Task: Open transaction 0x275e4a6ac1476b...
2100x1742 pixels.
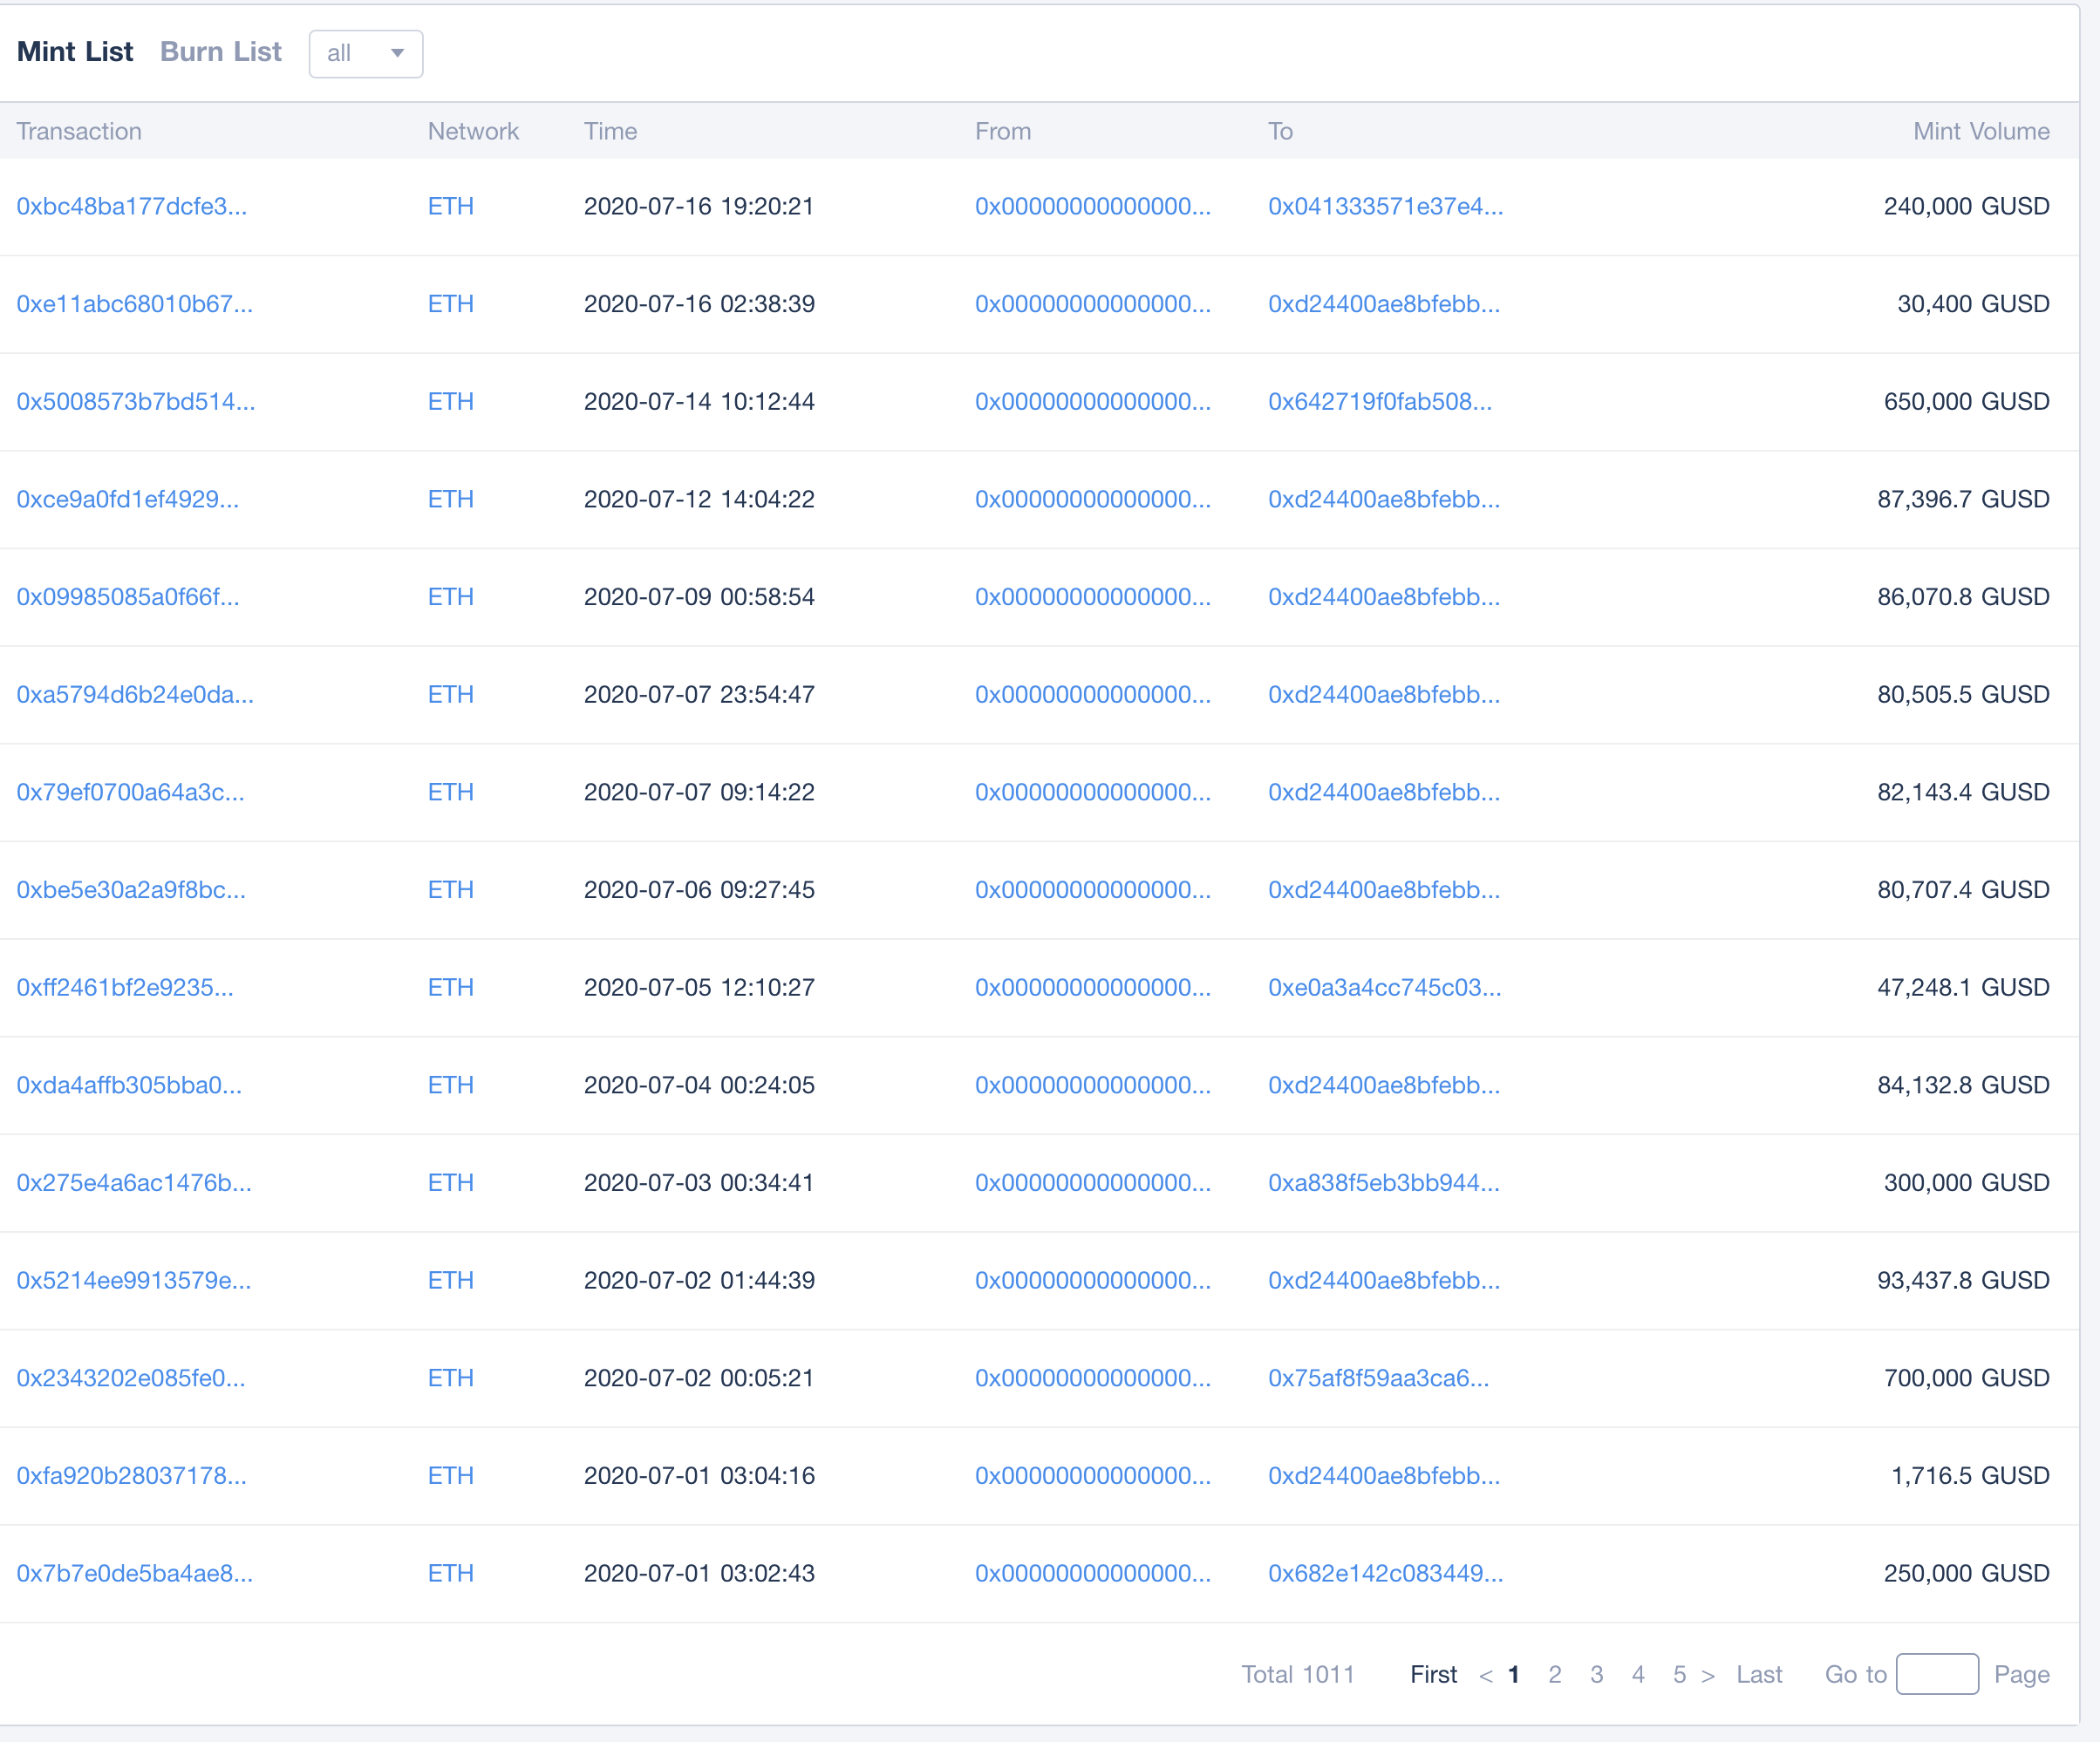Action: tap(134, 1183)
